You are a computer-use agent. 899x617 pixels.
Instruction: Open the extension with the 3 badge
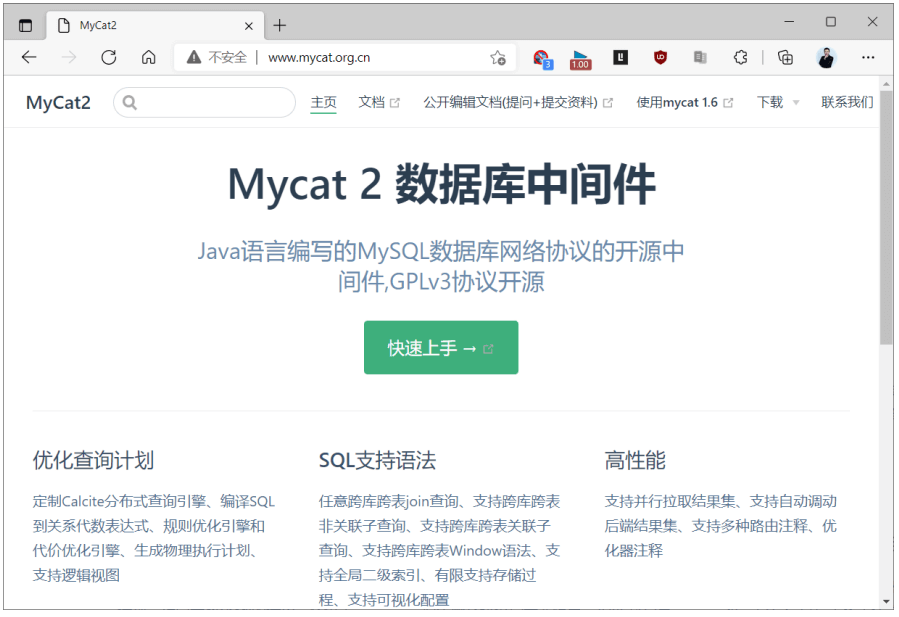click(x=542, y=58)
